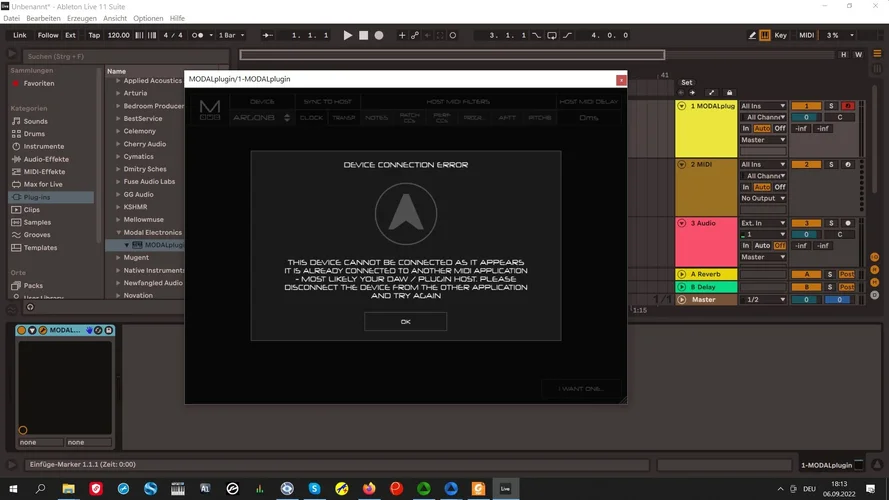Image resolution: width=889 pixels, height=500 pixels.
Task: Open track 2 No Output dropdown
Action: [x=763, y=198]
